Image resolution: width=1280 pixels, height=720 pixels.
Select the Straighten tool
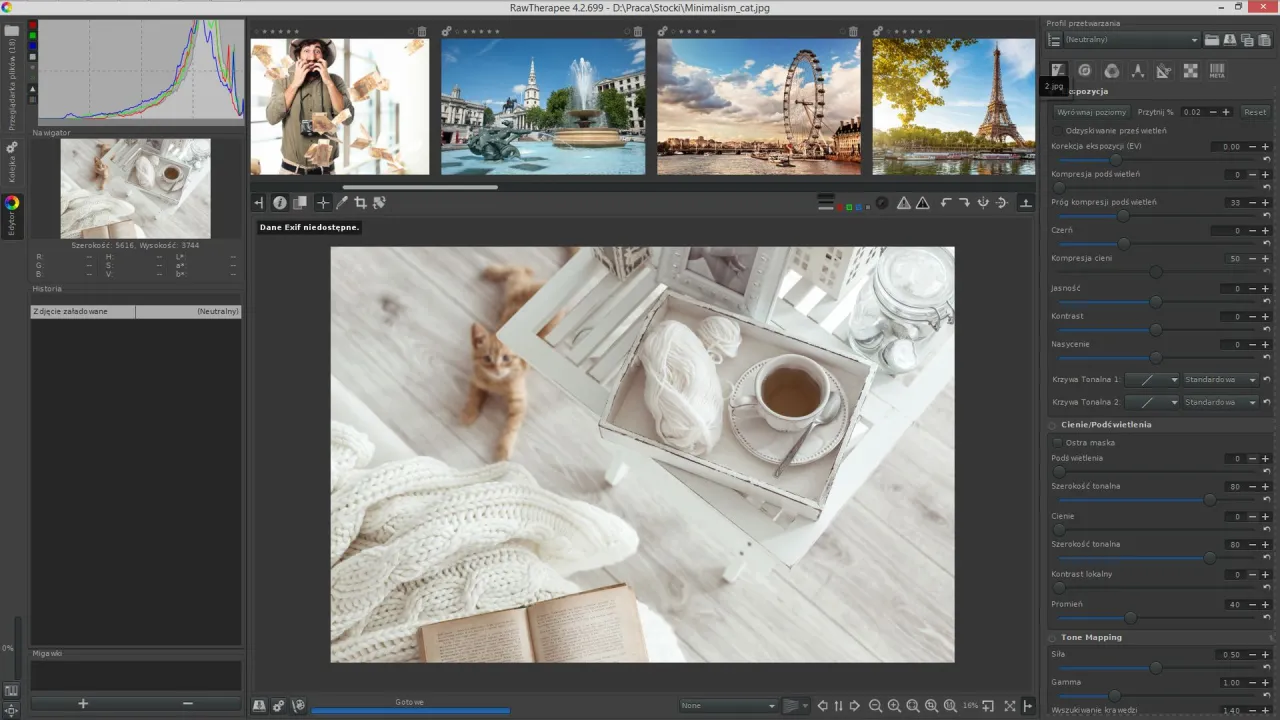point(379,202)
